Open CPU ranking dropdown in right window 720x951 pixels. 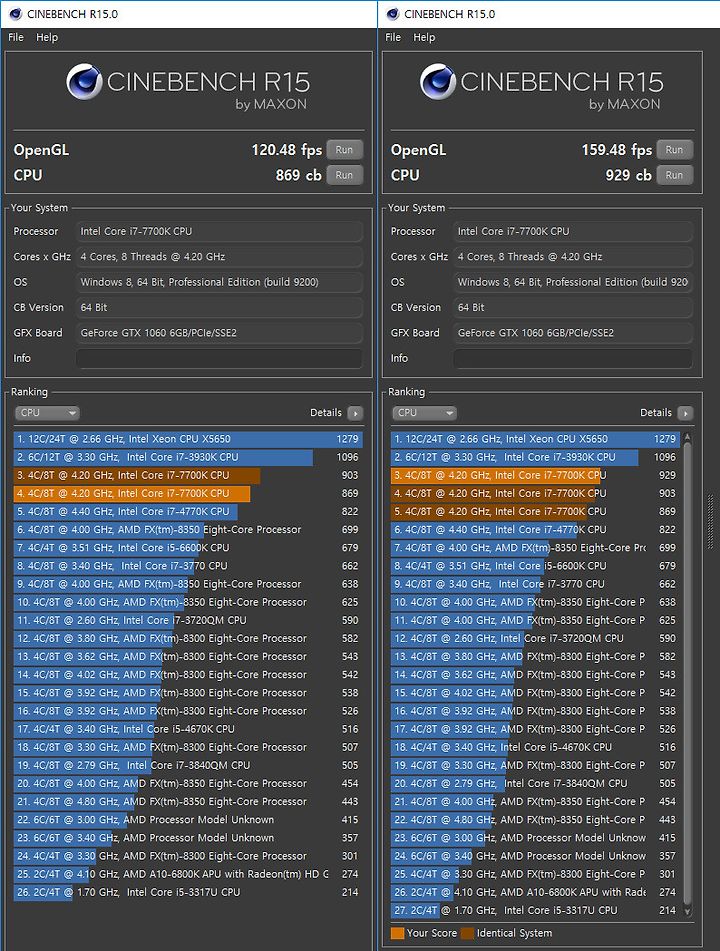(425, 413)
